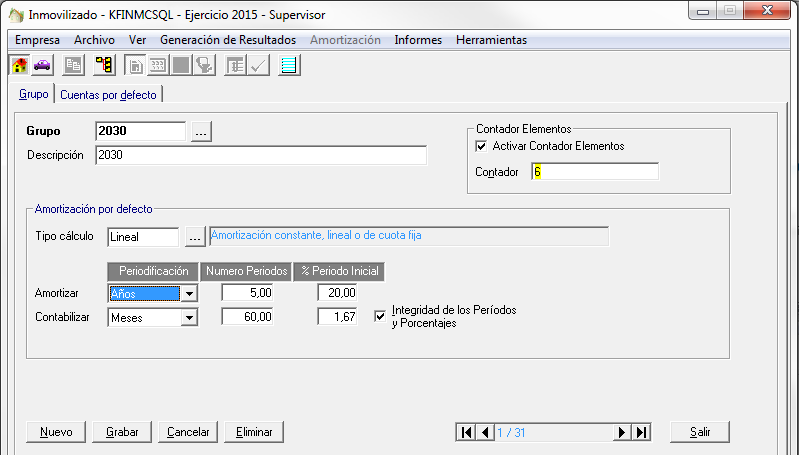Image resolution: width=799 pixels, height=455 pixels.
Task: Jump to the last record
Action: coord(641,432)
